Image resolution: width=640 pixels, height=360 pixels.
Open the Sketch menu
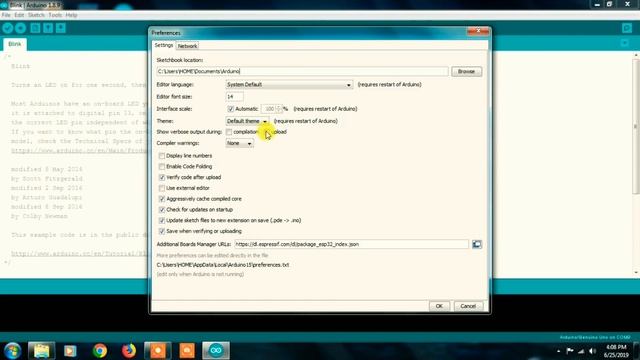[36, 15]
